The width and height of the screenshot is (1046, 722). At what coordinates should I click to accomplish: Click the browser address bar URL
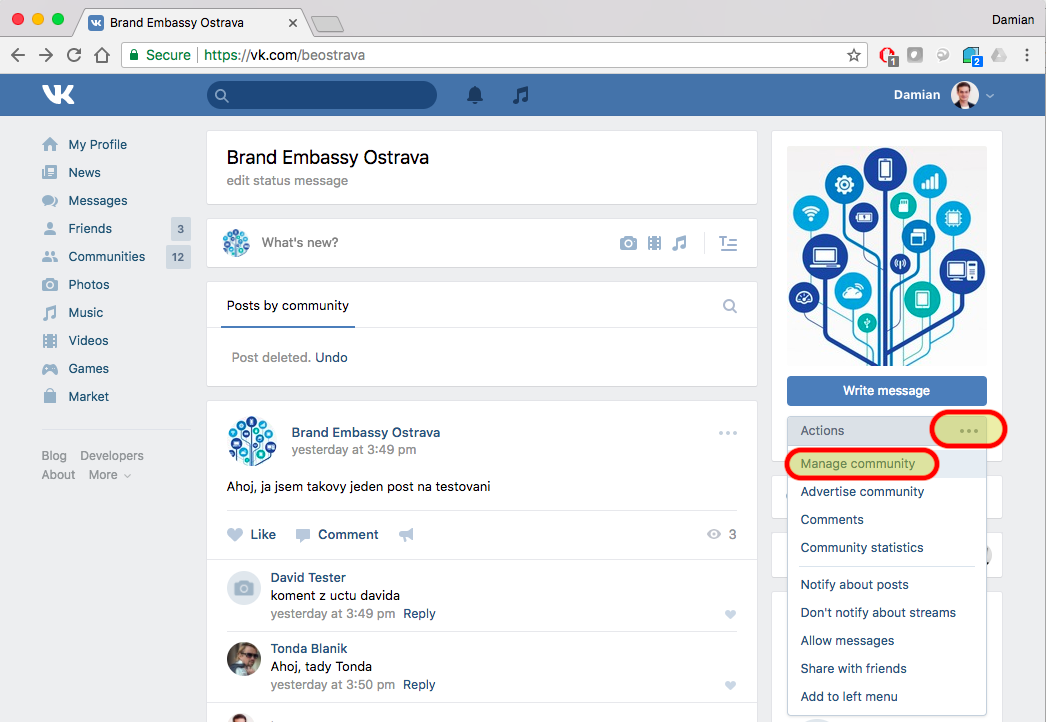point(284,55)
